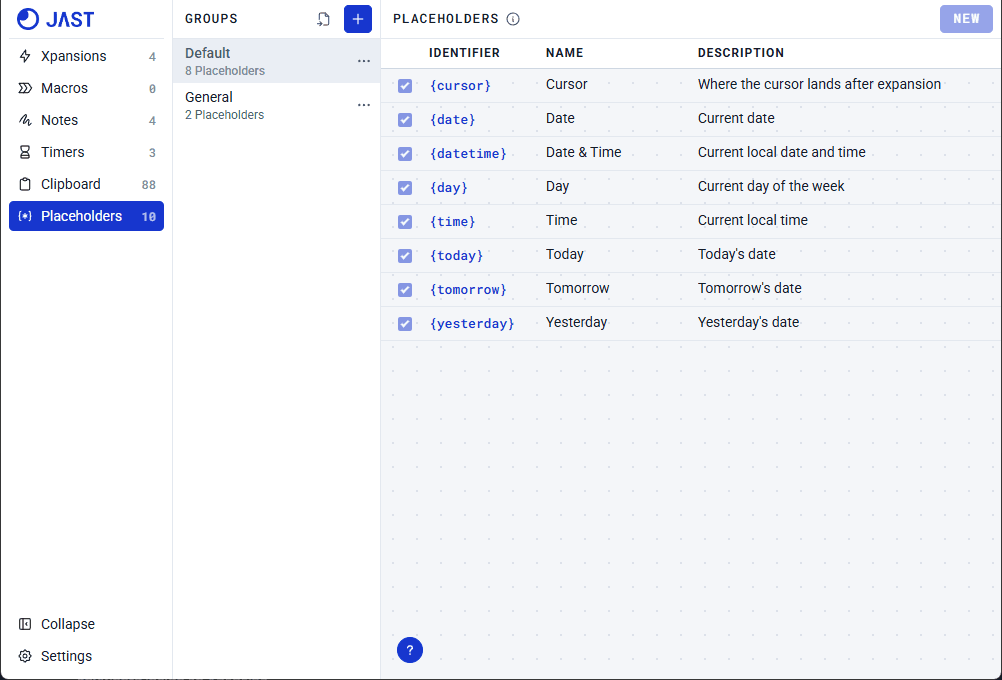Click the 'Cursor' name cell
The height and width of the screenshot is (680, 1002).
tap(566, 84)
